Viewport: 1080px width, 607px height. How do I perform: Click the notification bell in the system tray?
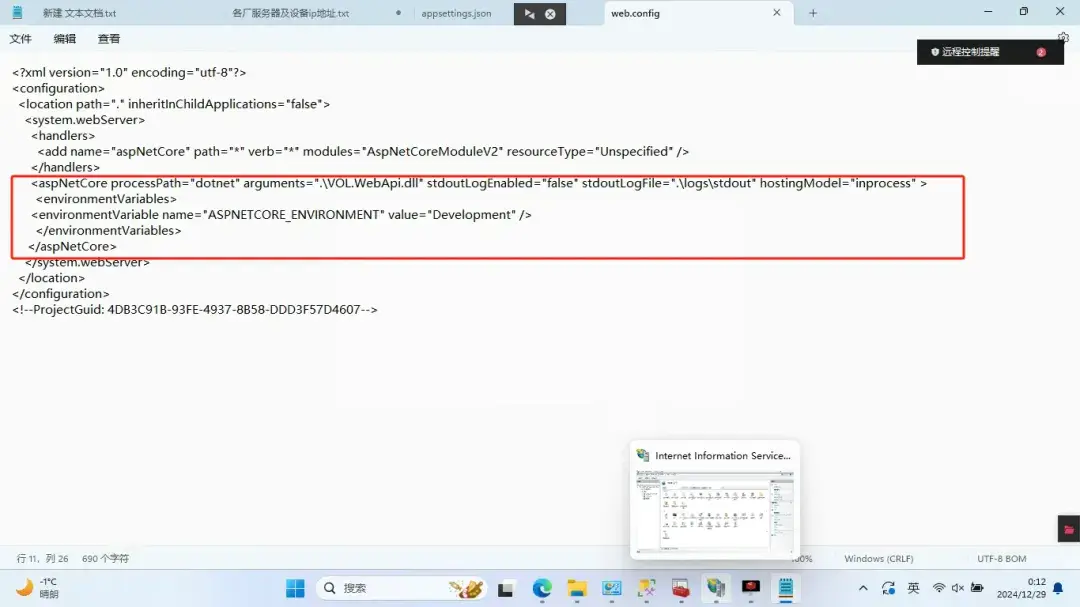coord(1057,588)
